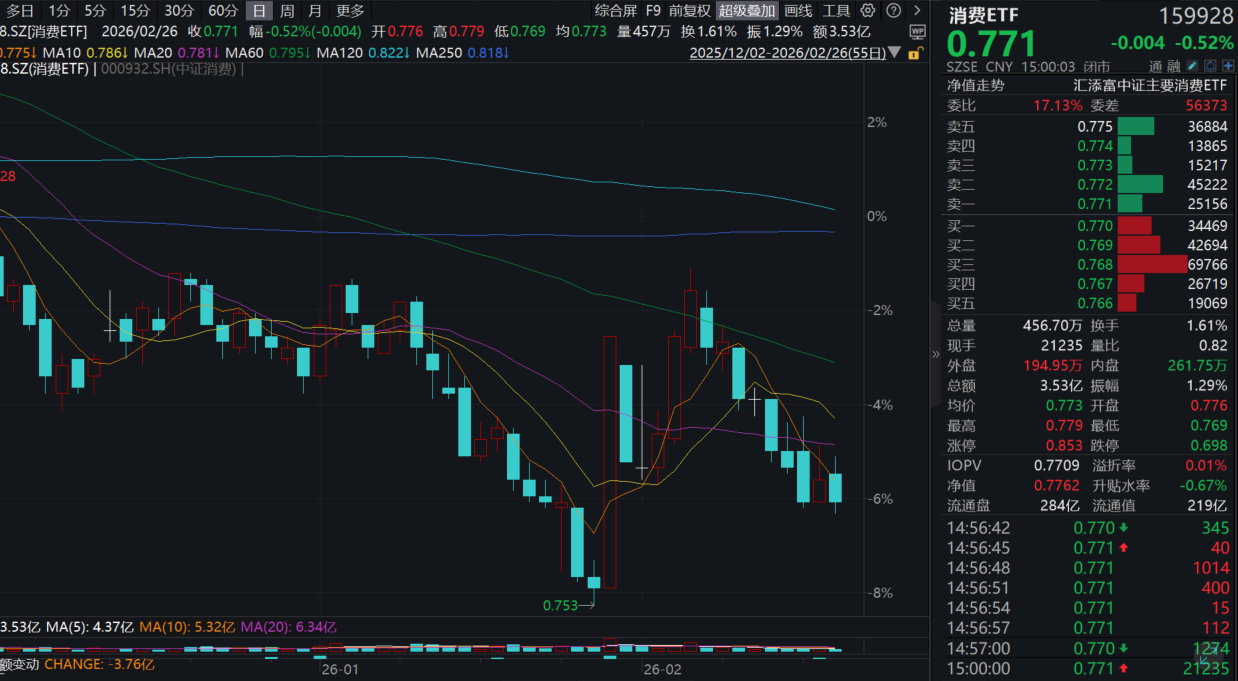Image resolution: width=1238 pixels, height=681 pixels.
Task: Set a price alert with bell icon
Action: point(1209,67)
